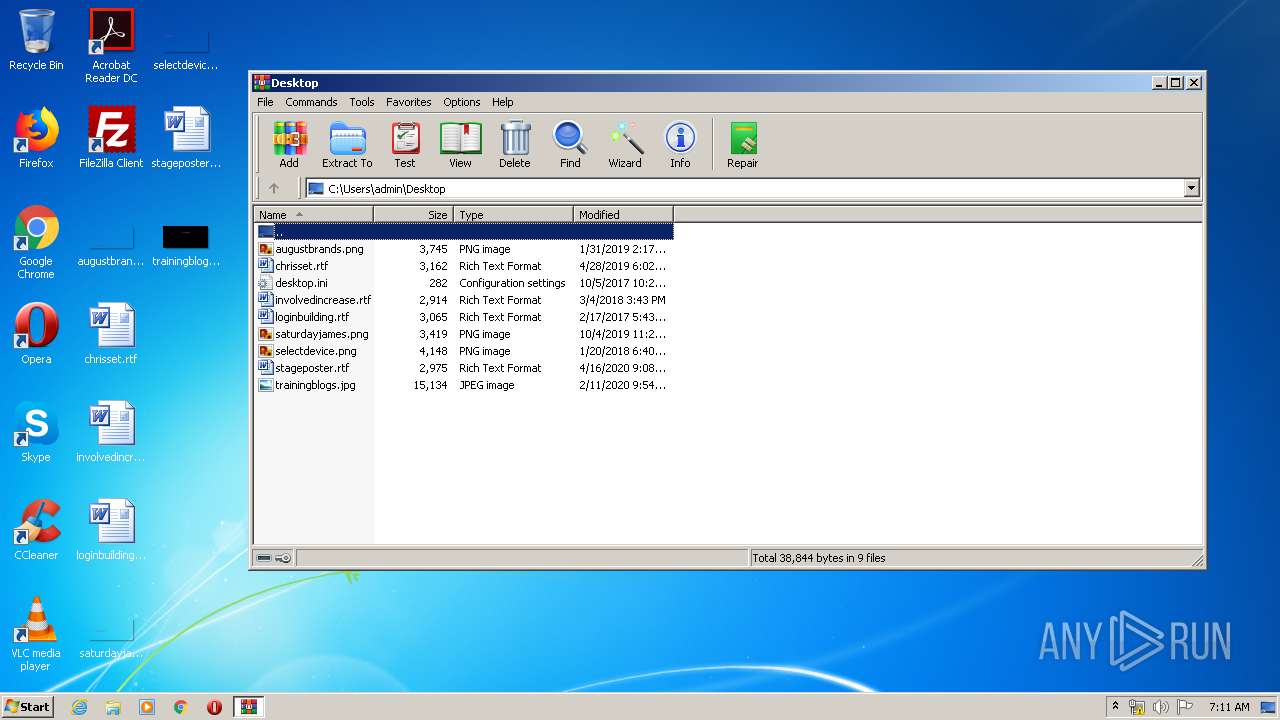The width and height of the screenshot is (1280, 720).
Task: Open the Tools menu
Action: [362, 102]
